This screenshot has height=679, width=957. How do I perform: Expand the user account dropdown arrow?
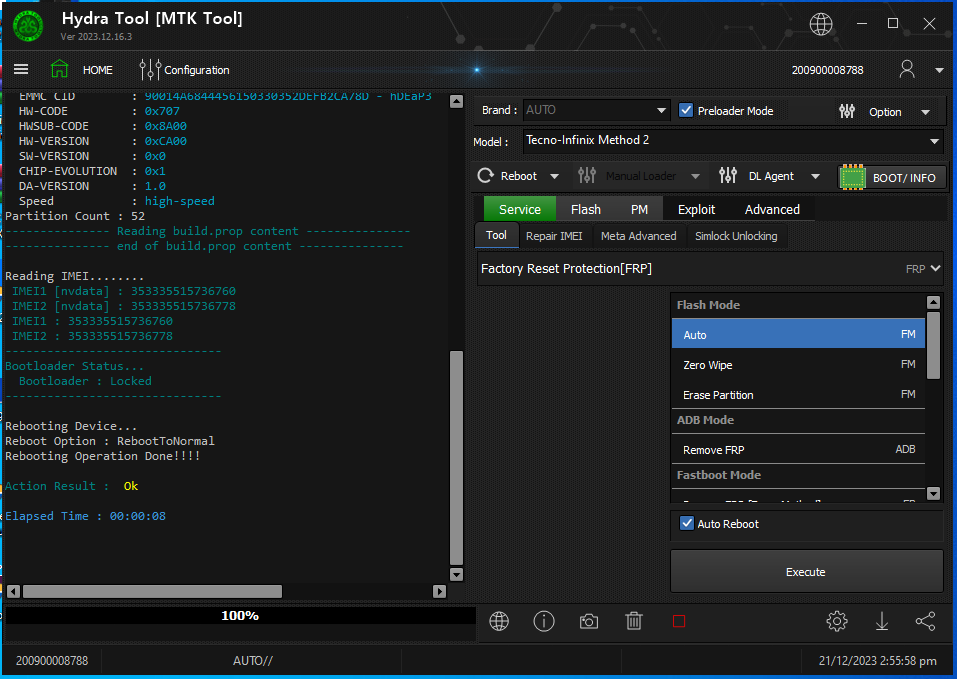[x=939, y=70]
